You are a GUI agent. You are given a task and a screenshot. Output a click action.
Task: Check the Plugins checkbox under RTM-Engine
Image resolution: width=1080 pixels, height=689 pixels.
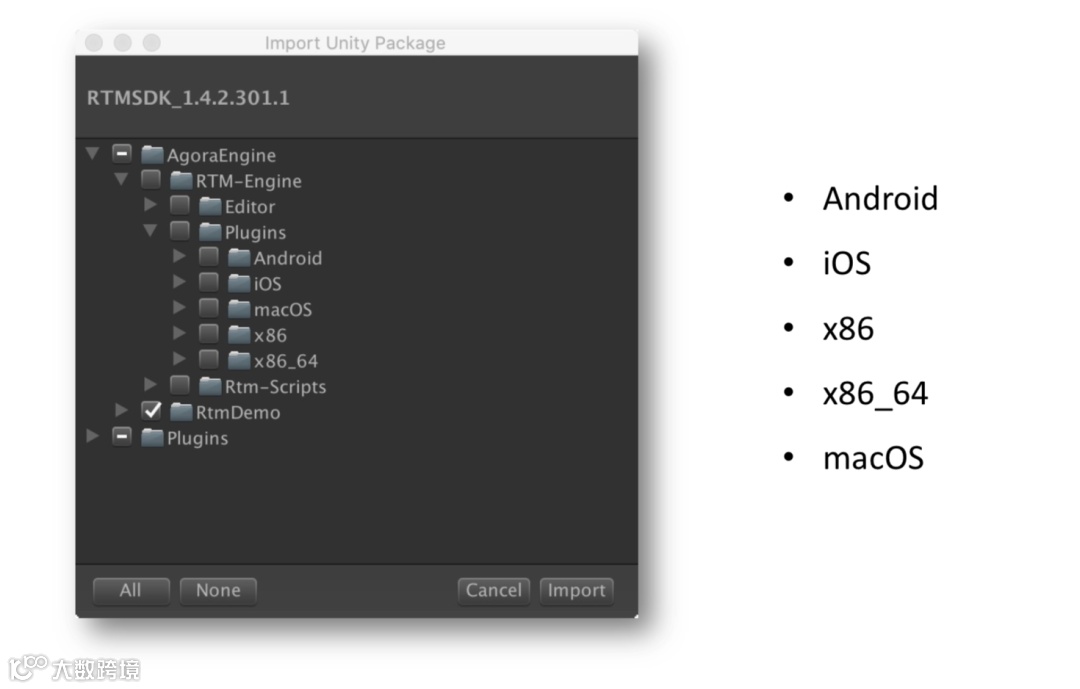pos(180,230)
